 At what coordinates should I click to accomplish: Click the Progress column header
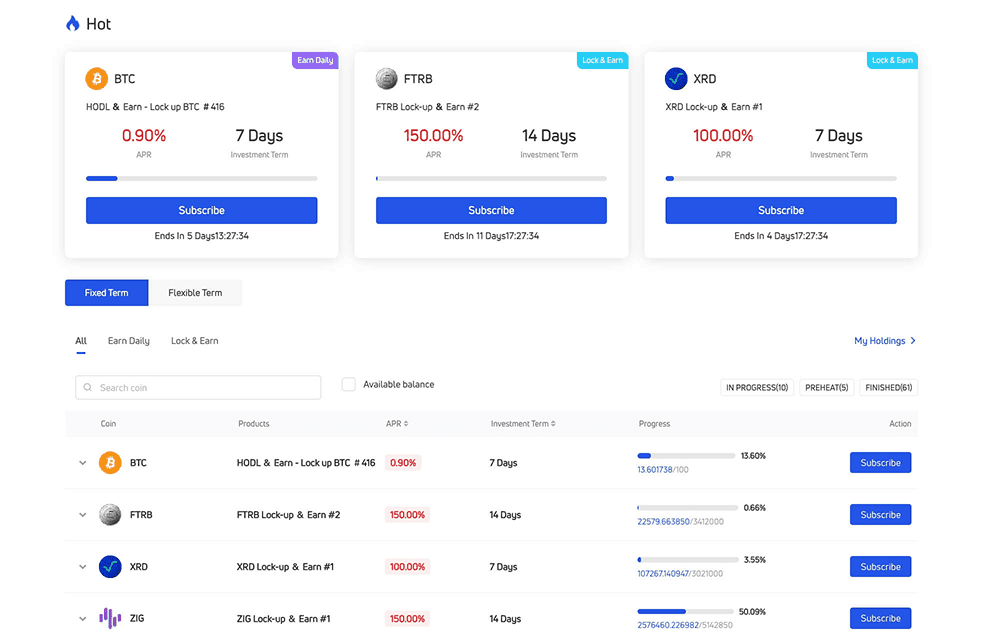pos(654,424)
